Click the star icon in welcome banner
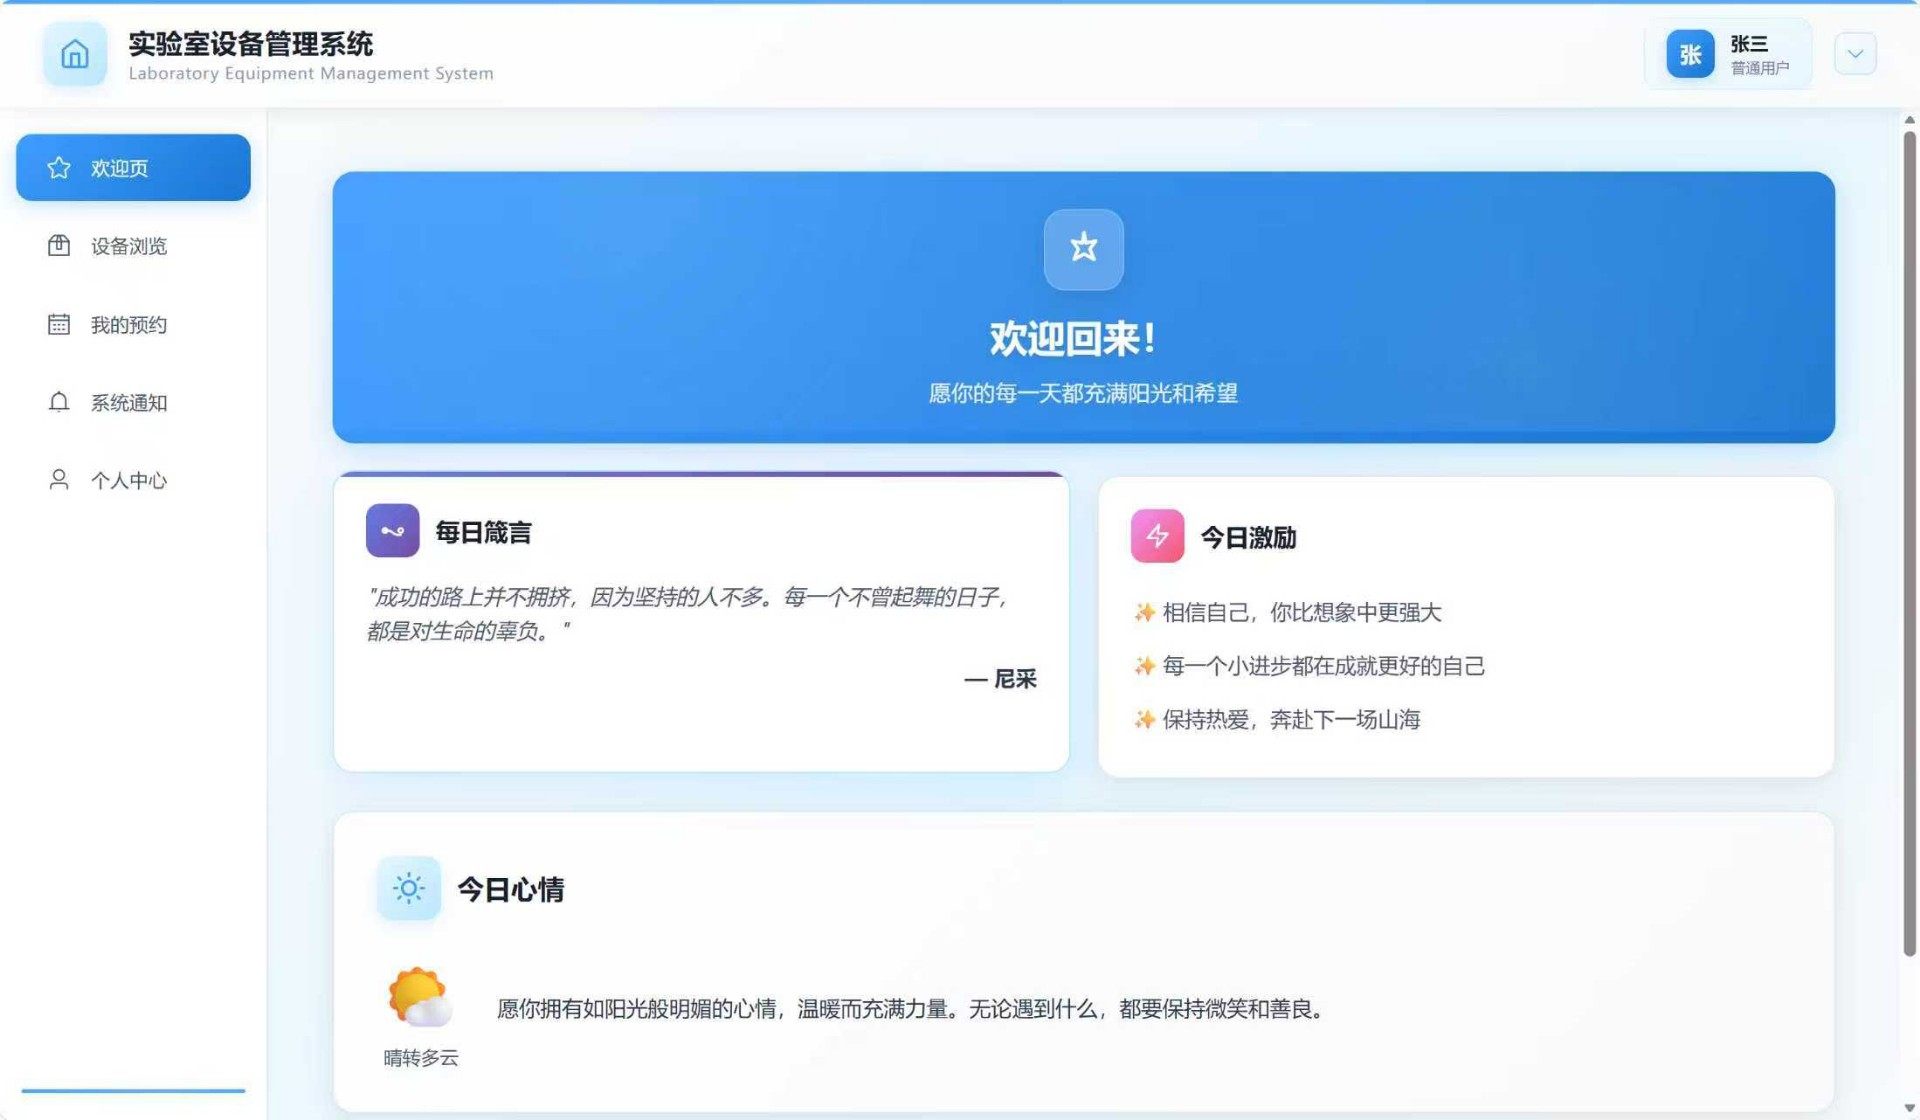Viewport: 1920px width, 1120px height. pos(1083,249)
